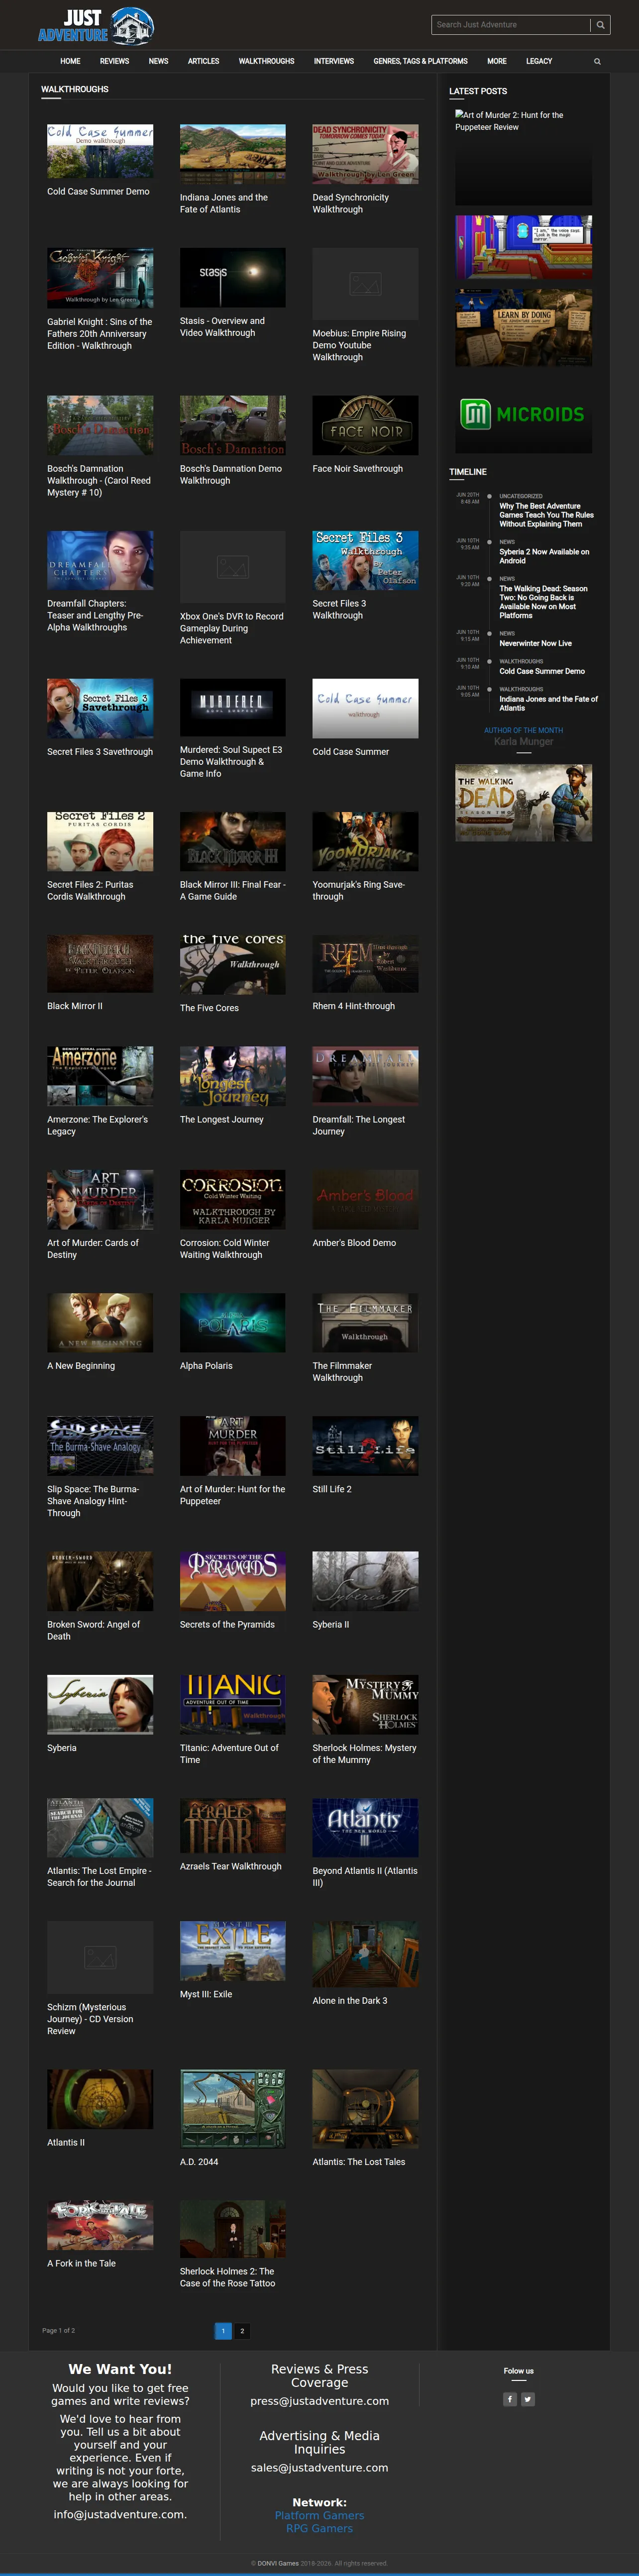Click the Murdered: Soul Suspect thumbnail
The height and width of the screenshot is (2576, 639).
[x=232, y=708]
